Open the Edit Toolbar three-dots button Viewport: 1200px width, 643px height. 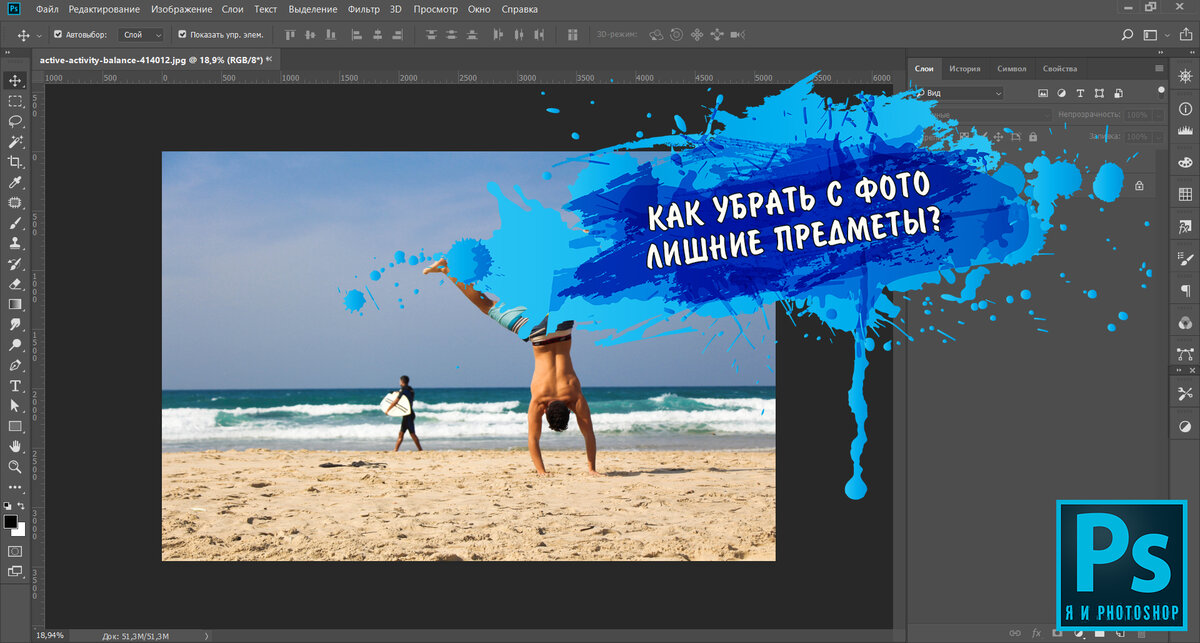pos(15,487)
